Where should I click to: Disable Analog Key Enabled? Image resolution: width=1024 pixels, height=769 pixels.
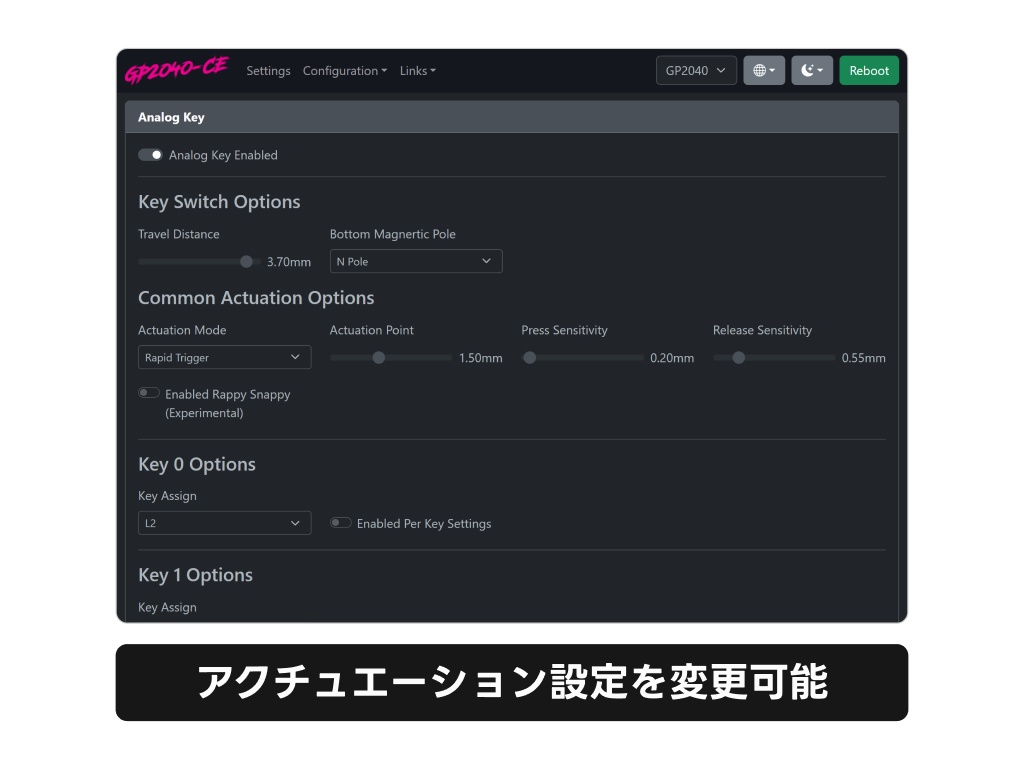click(x=150, y=155)
